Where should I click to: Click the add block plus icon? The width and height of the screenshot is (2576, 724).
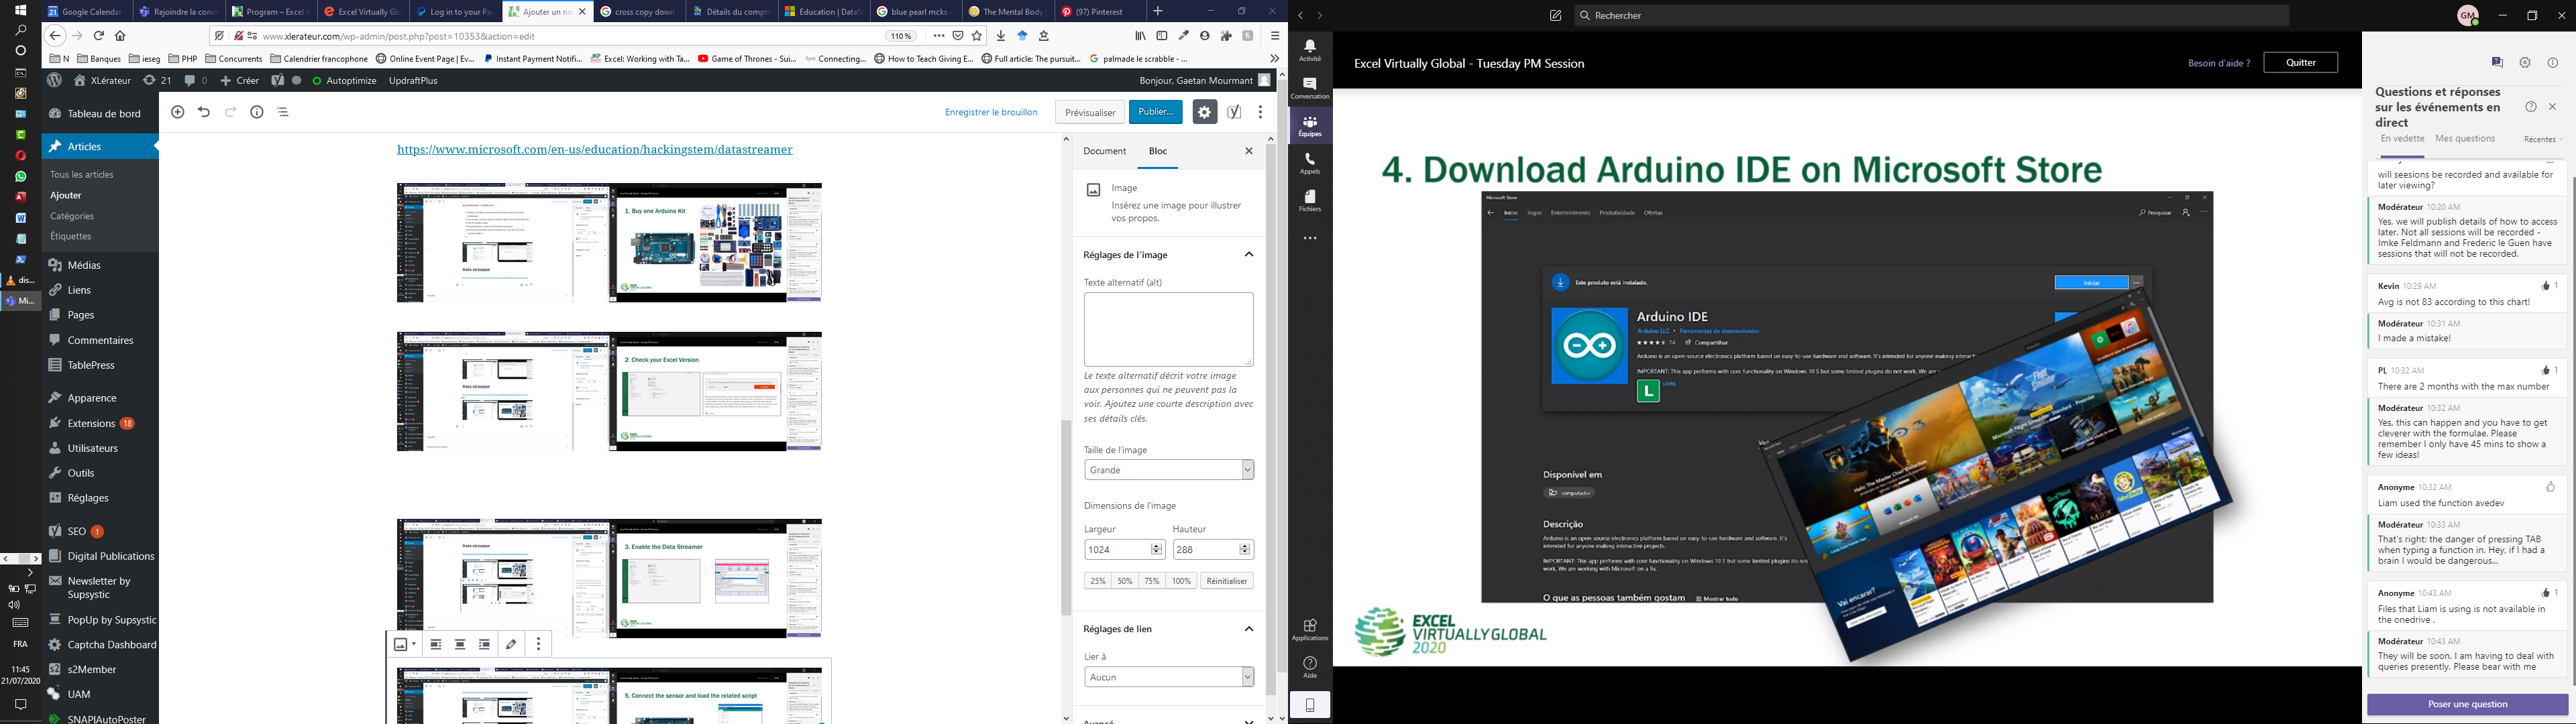(x=178, y=112)
